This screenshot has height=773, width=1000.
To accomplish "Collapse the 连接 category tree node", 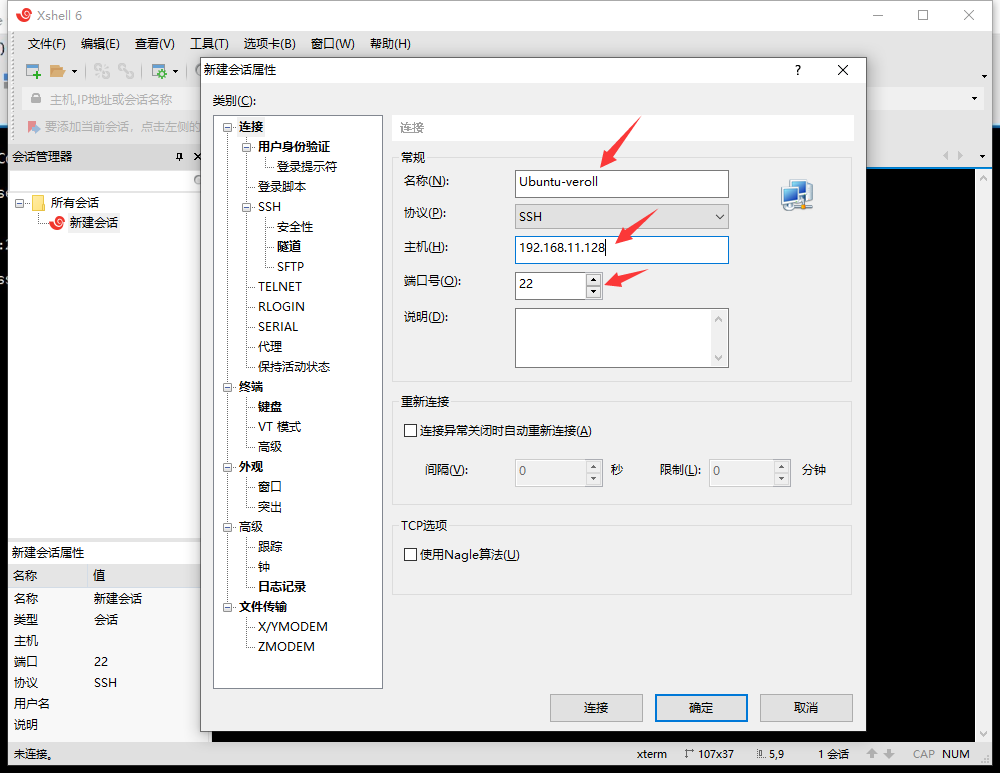I will pos(227,127).
